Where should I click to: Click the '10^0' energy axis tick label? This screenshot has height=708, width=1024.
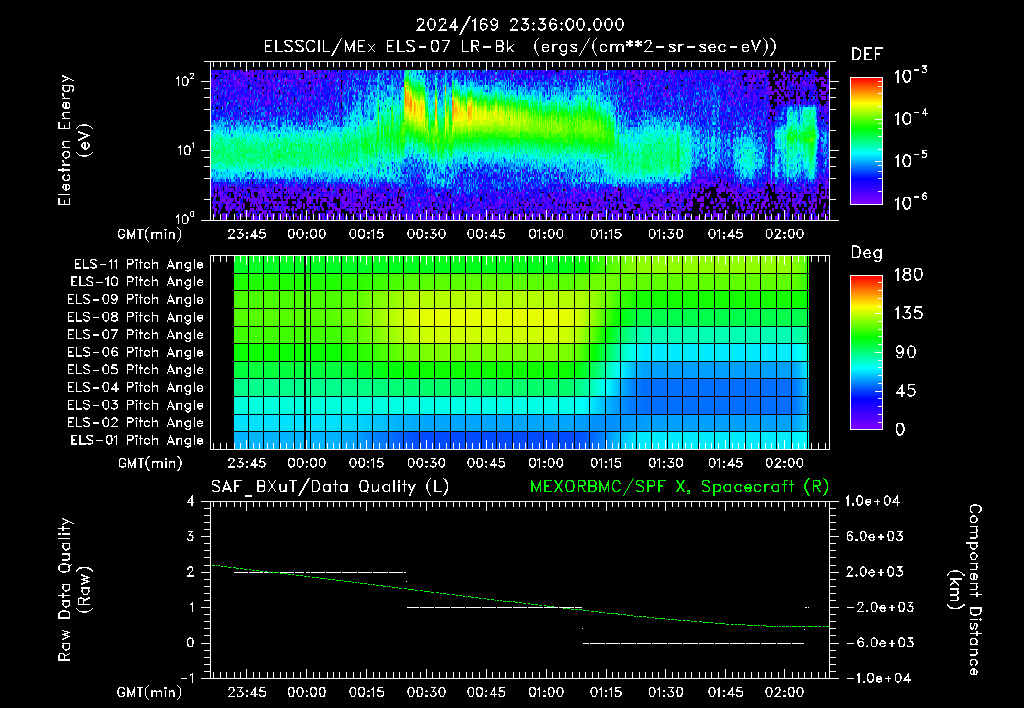click(185, 217)
